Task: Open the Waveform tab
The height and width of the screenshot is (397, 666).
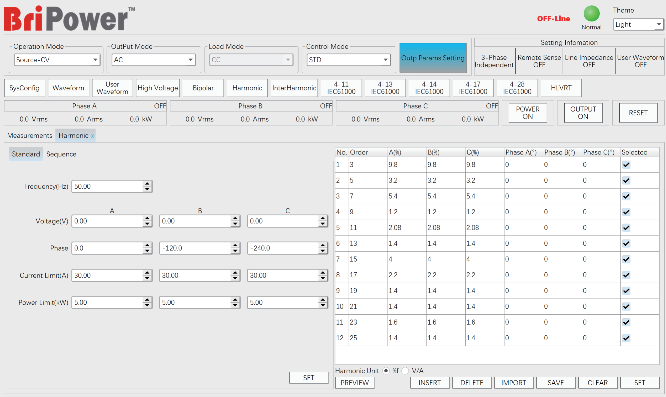Action: (68, 88)
